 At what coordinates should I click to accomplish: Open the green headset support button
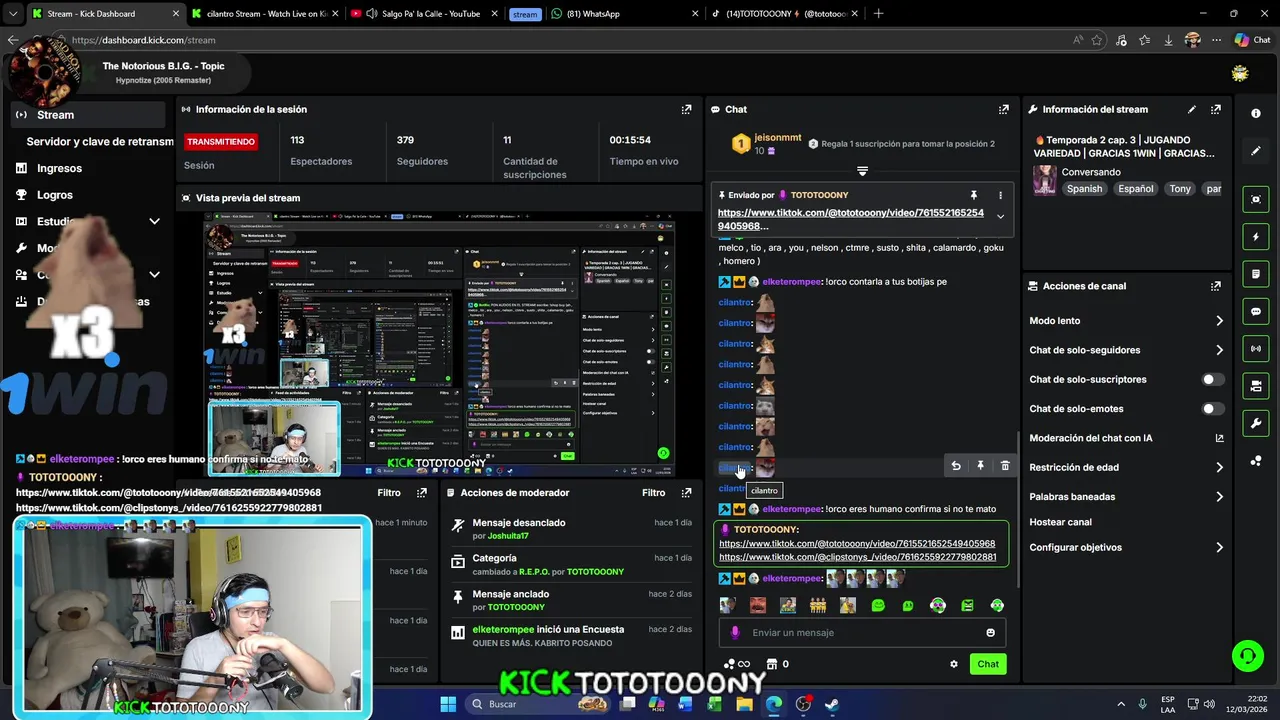coord(1247,656)
